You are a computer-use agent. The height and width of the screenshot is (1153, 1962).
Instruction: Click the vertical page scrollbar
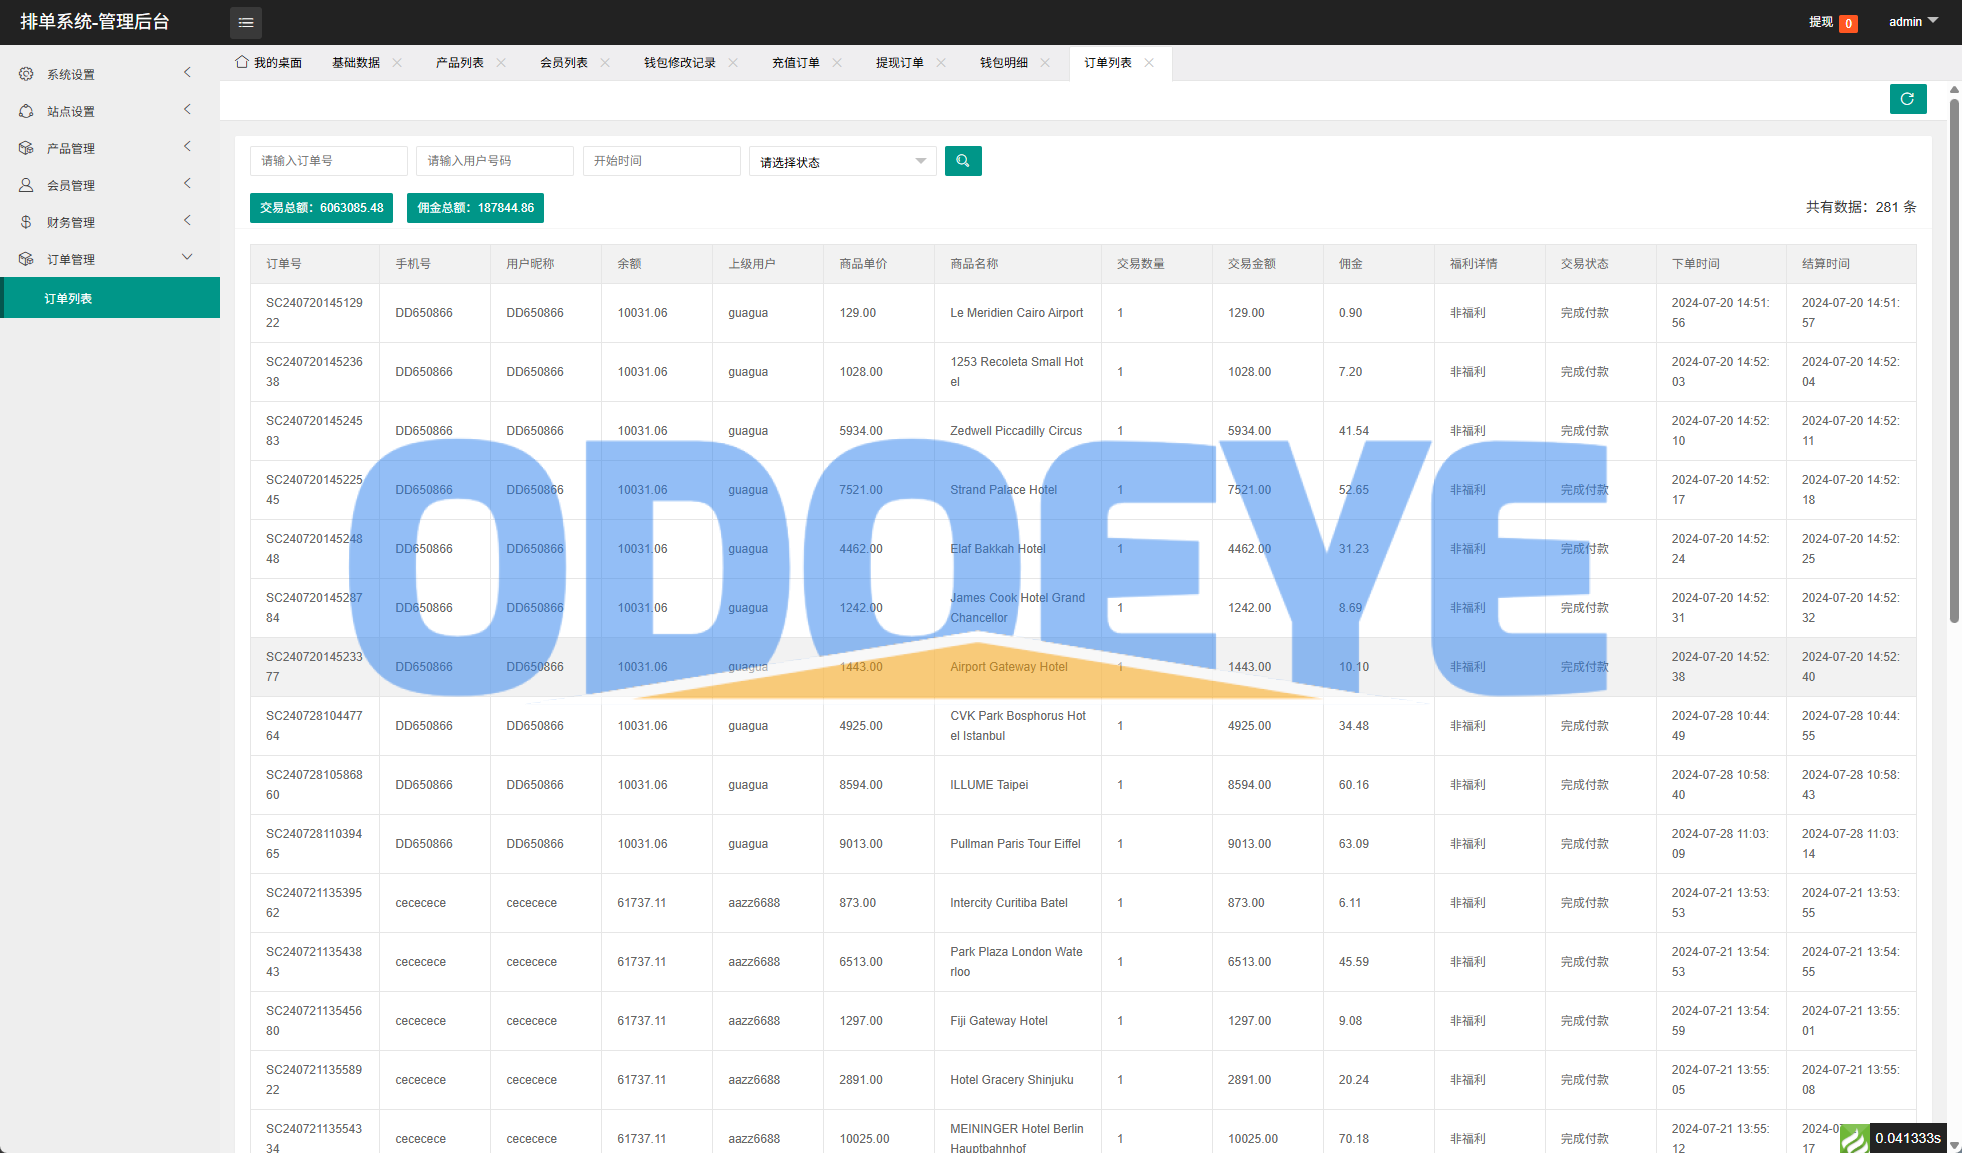tap(1954, 360)
